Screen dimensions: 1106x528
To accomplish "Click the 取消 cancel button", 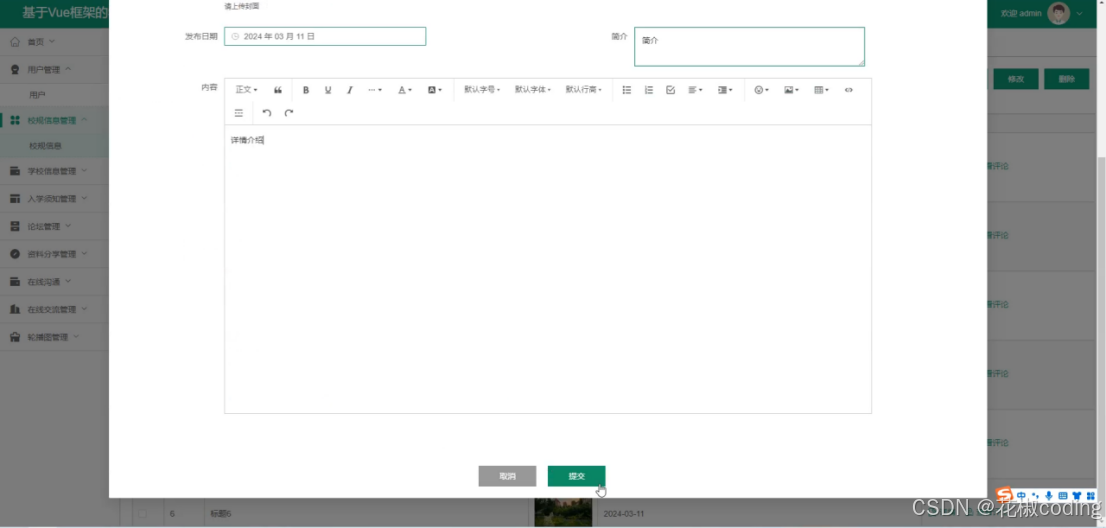I will (507, 476).
